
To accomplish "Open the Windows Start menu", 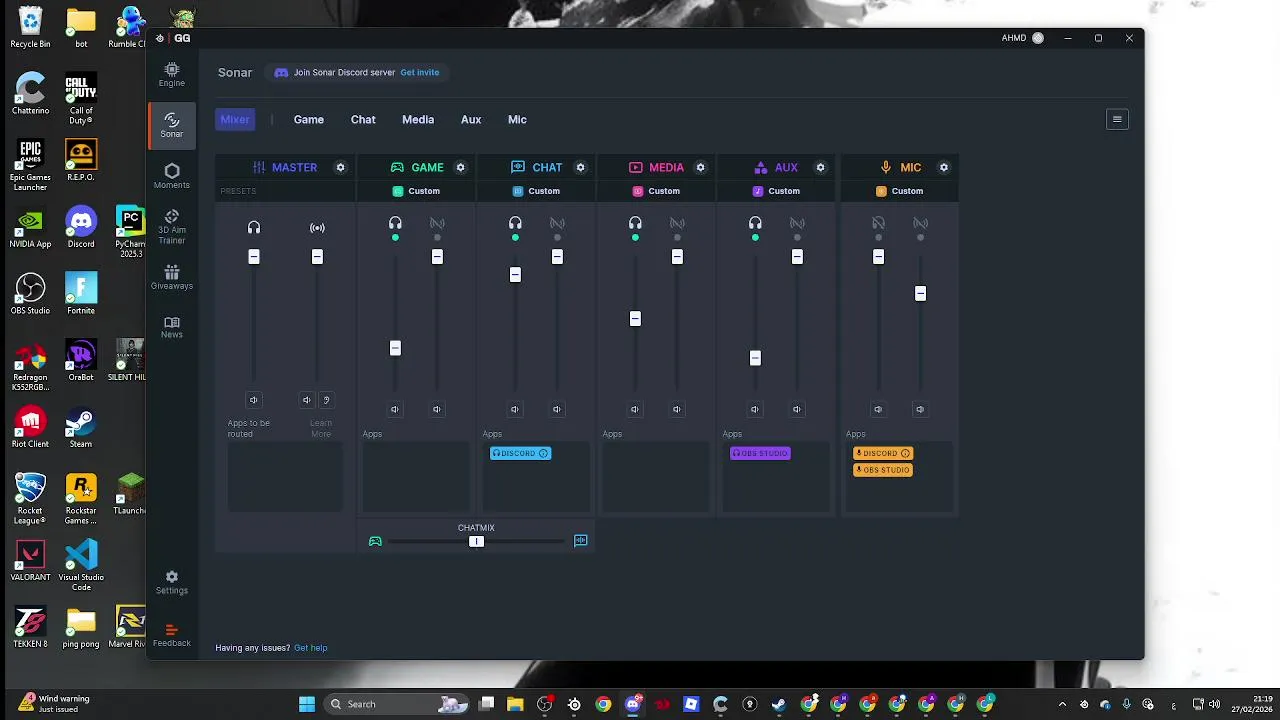I will tap(307, 704).
